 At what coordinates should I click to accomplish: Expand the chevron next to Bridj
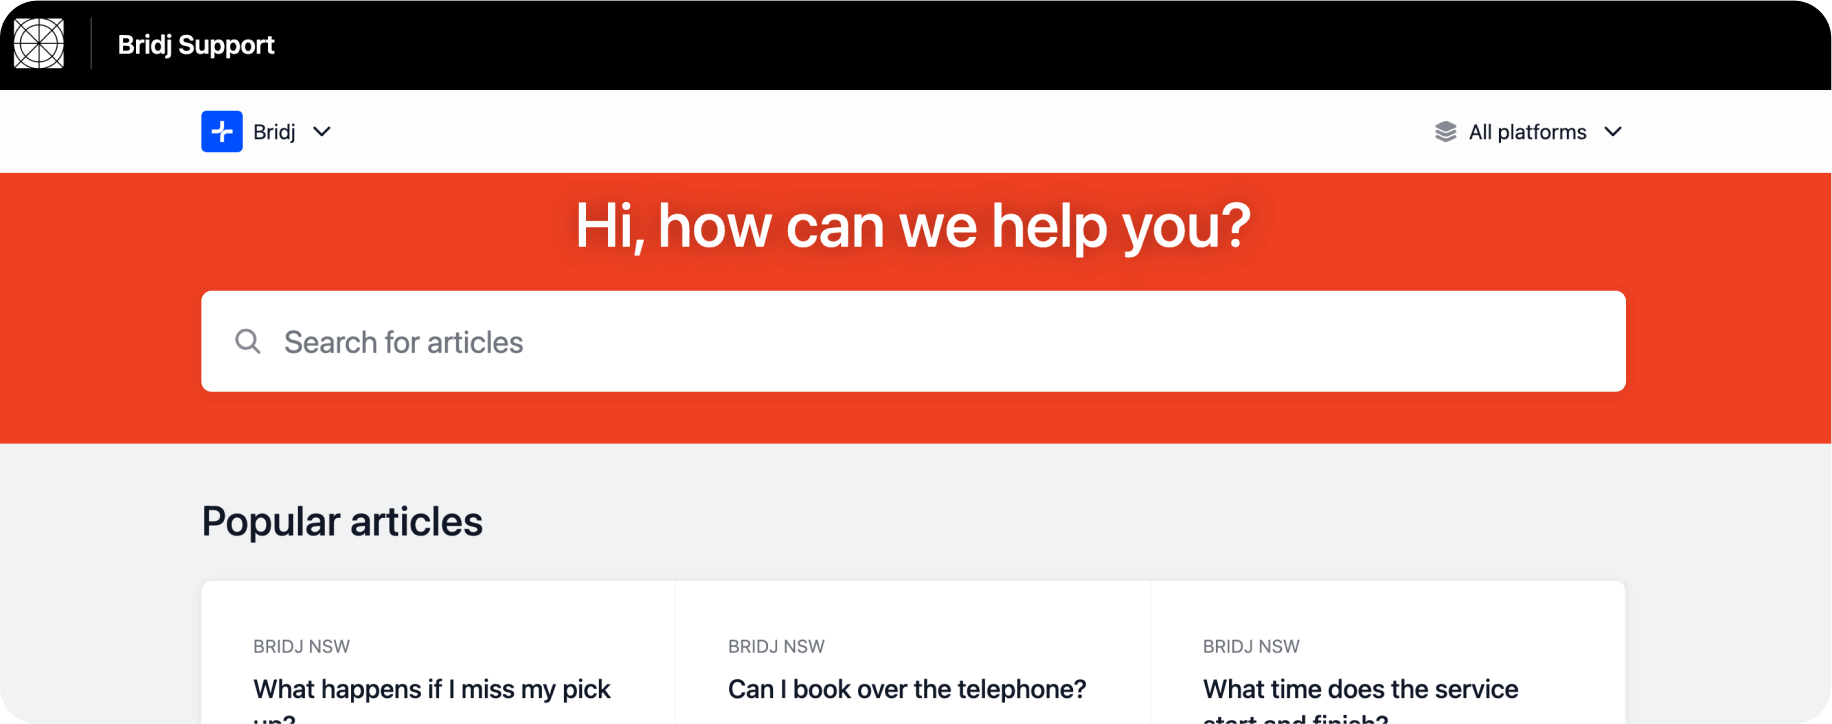tap(322, 132)
